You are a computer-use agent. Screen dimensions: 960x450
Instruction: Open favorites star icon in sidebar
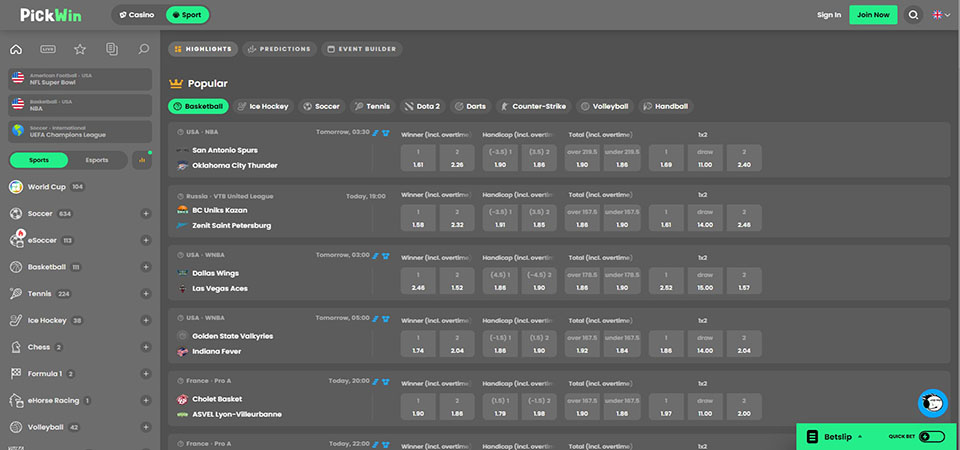click(80, 50)
